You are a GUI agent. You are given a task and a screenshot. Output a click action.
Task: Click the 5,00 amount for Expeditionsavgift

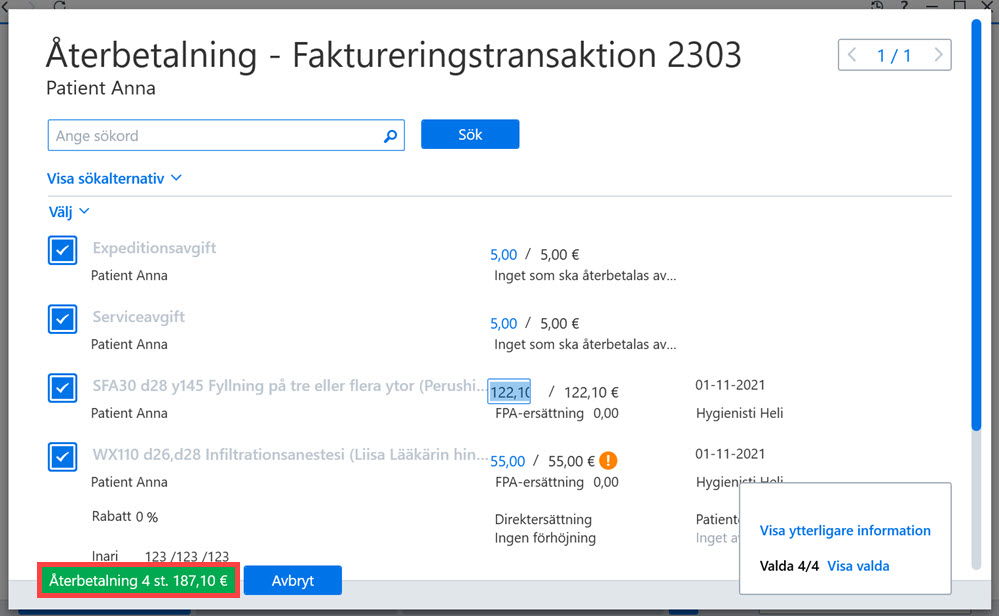503,254
